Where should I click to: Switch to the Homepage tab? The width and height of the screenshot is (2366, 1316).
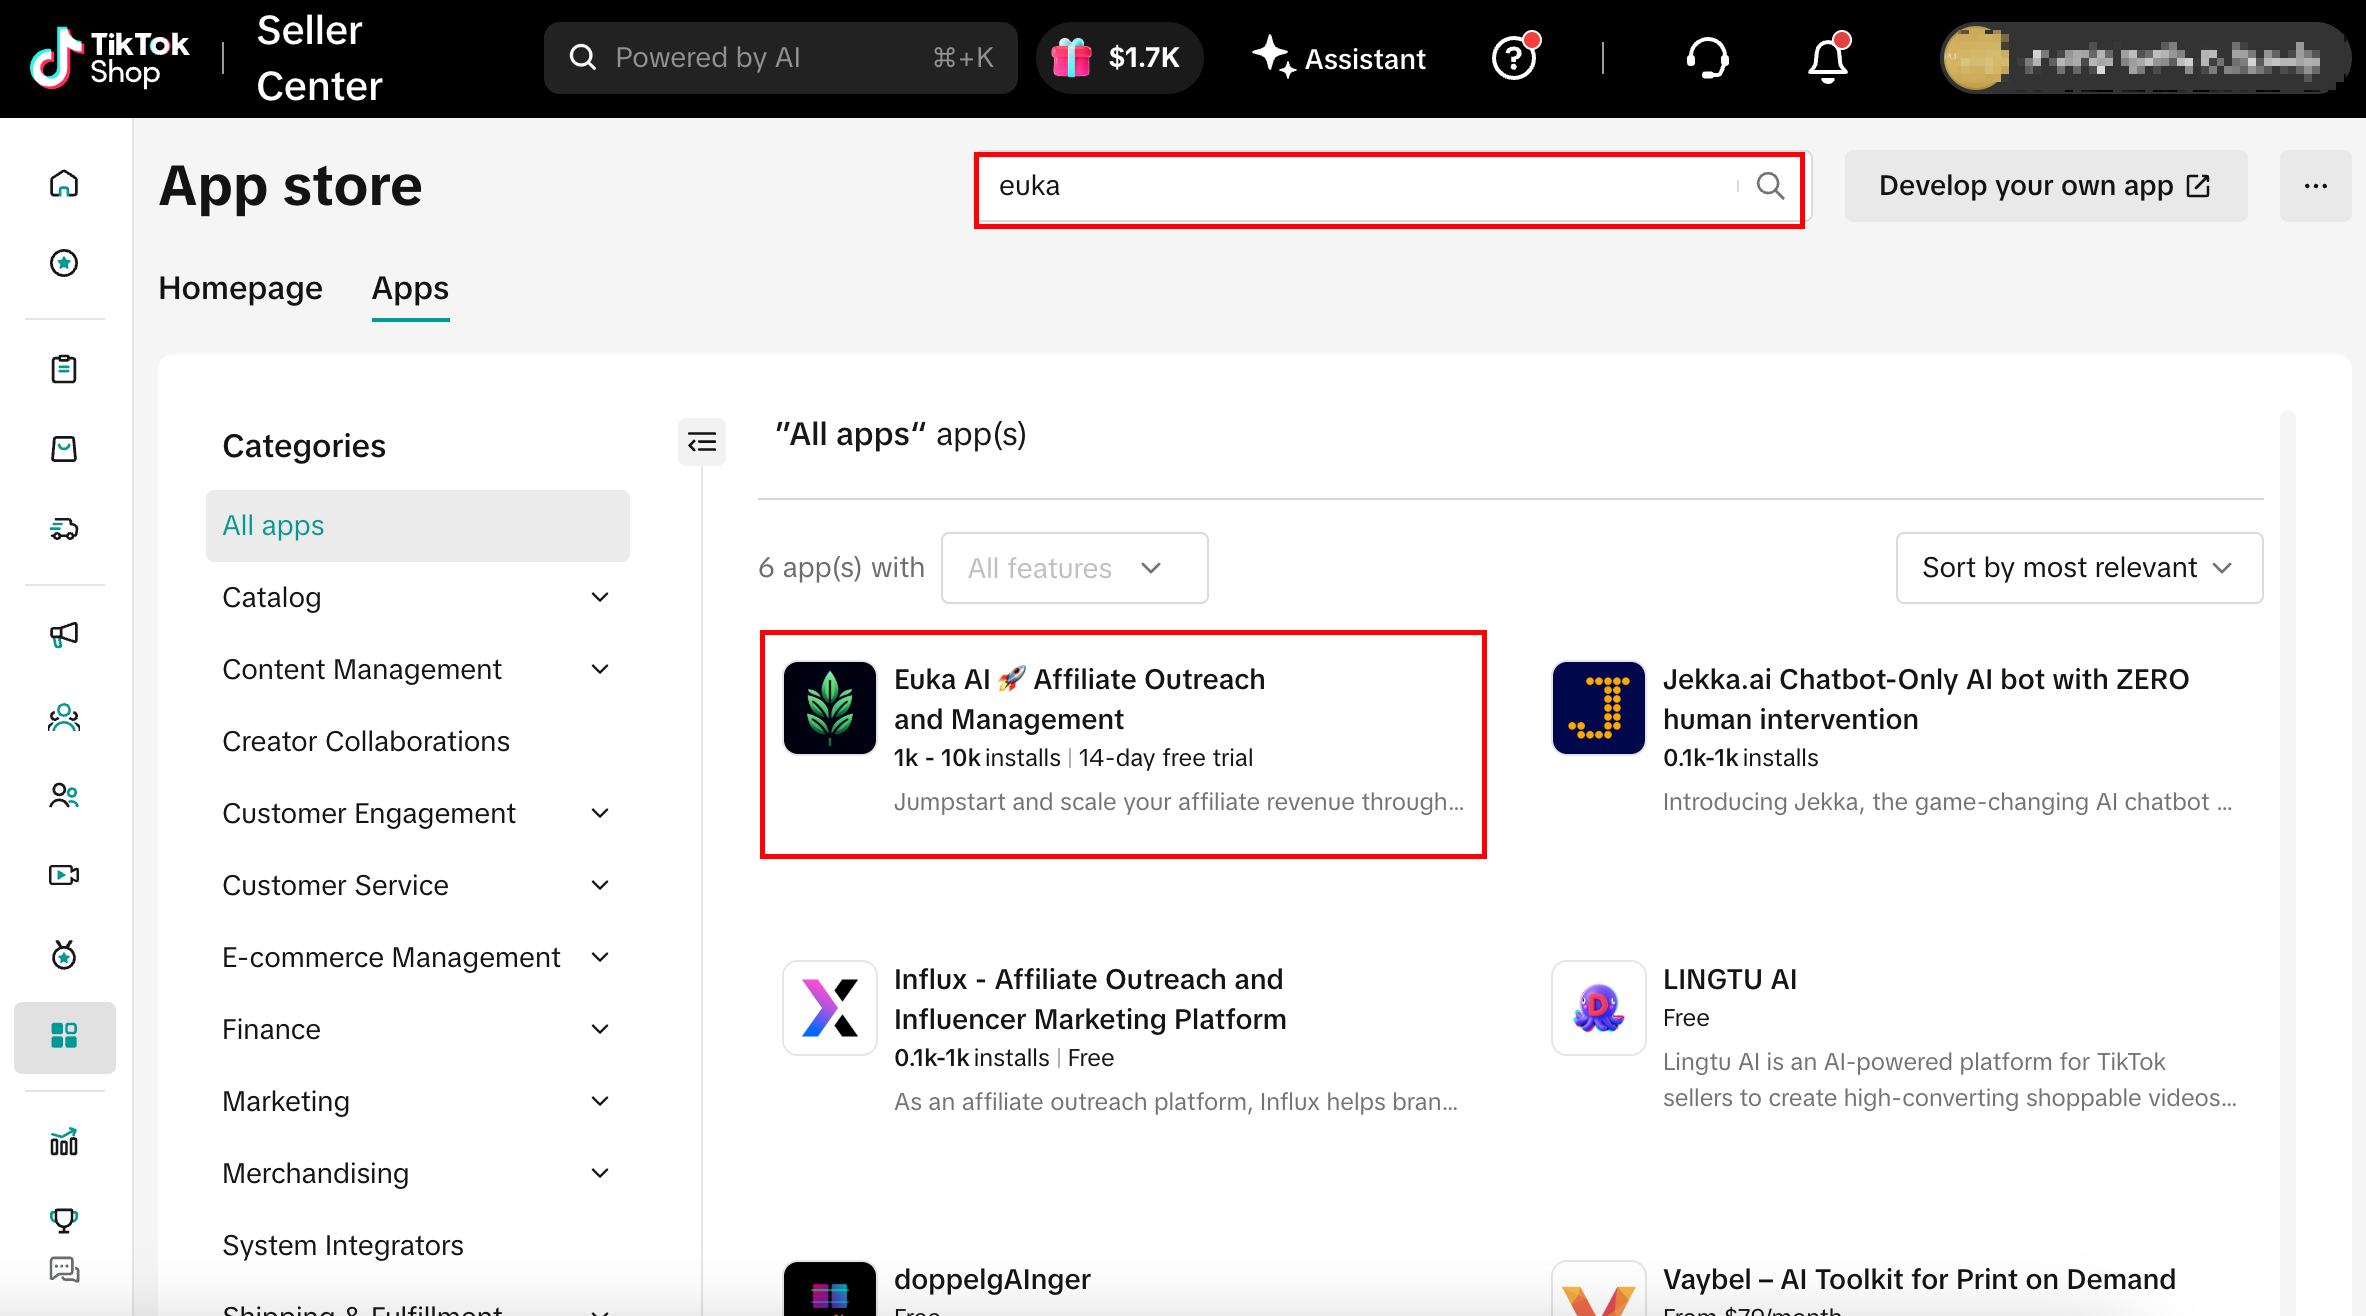(x=241, y=288)
